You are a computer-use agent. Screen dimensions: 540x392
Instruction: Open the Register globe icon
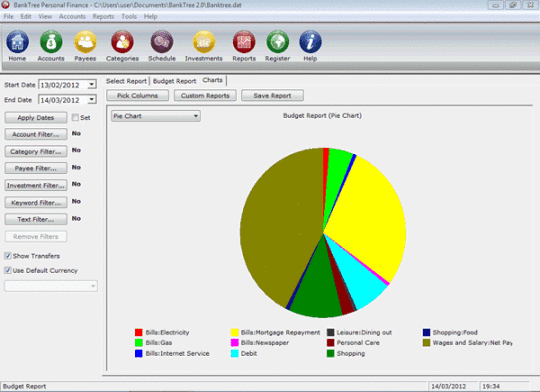(278, 41)
